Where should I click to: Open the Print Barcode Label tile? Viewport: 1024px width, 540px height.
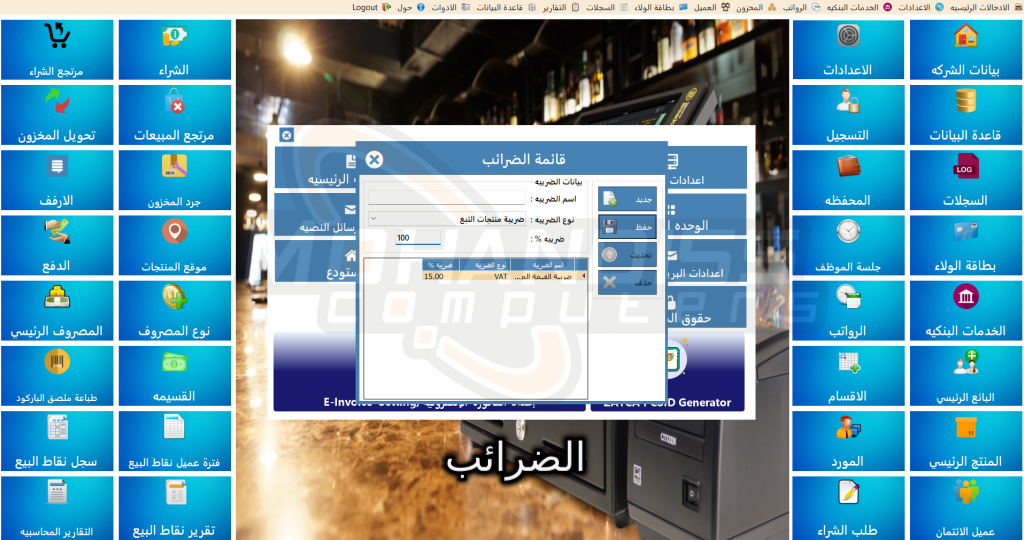[56, 373]
